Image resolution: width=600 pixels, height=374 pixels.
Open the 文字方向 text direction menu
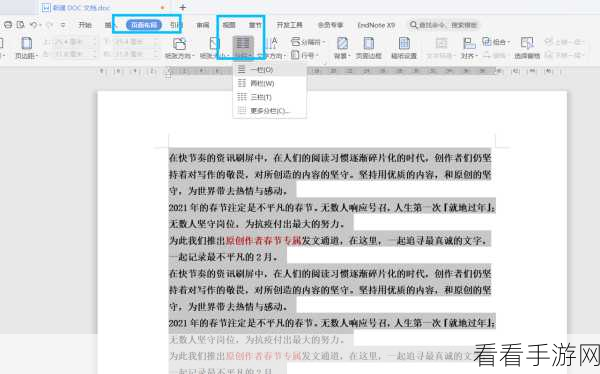tap(271, 48)
